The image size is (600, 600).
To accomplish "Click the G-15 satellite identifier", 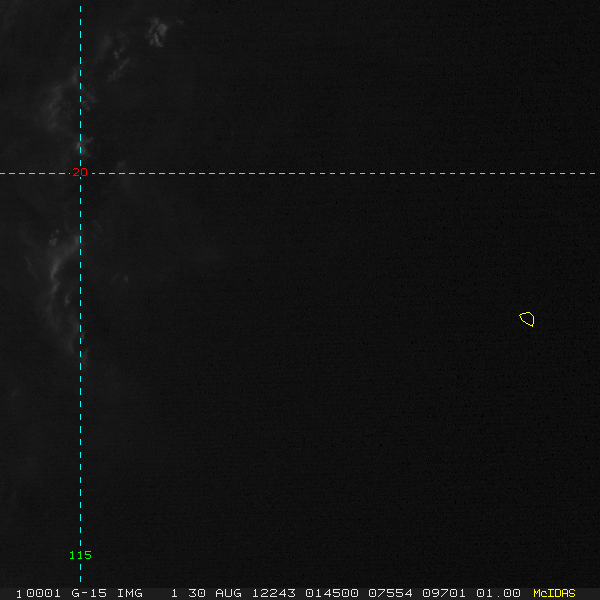I will (89, 593).
